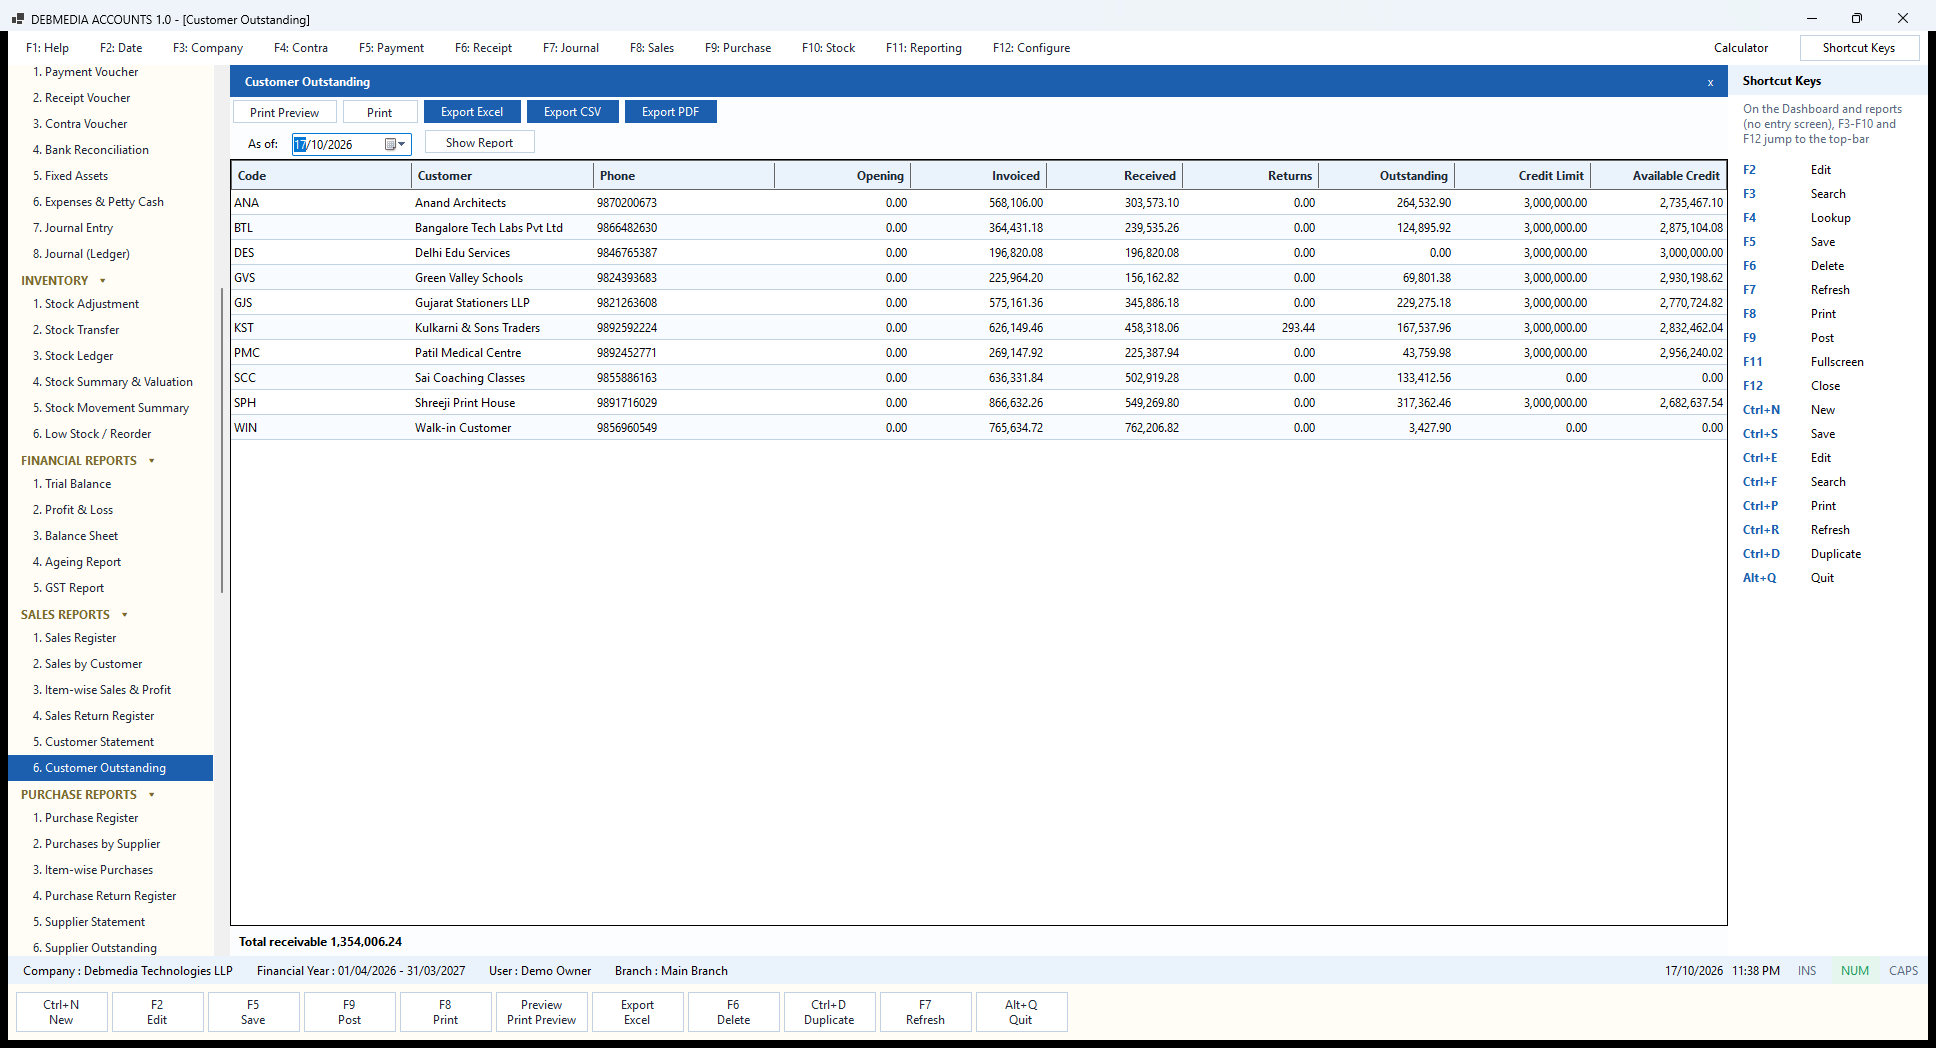
Task: Click the NUM indicator in status bar
Action: coord(1854,971)
